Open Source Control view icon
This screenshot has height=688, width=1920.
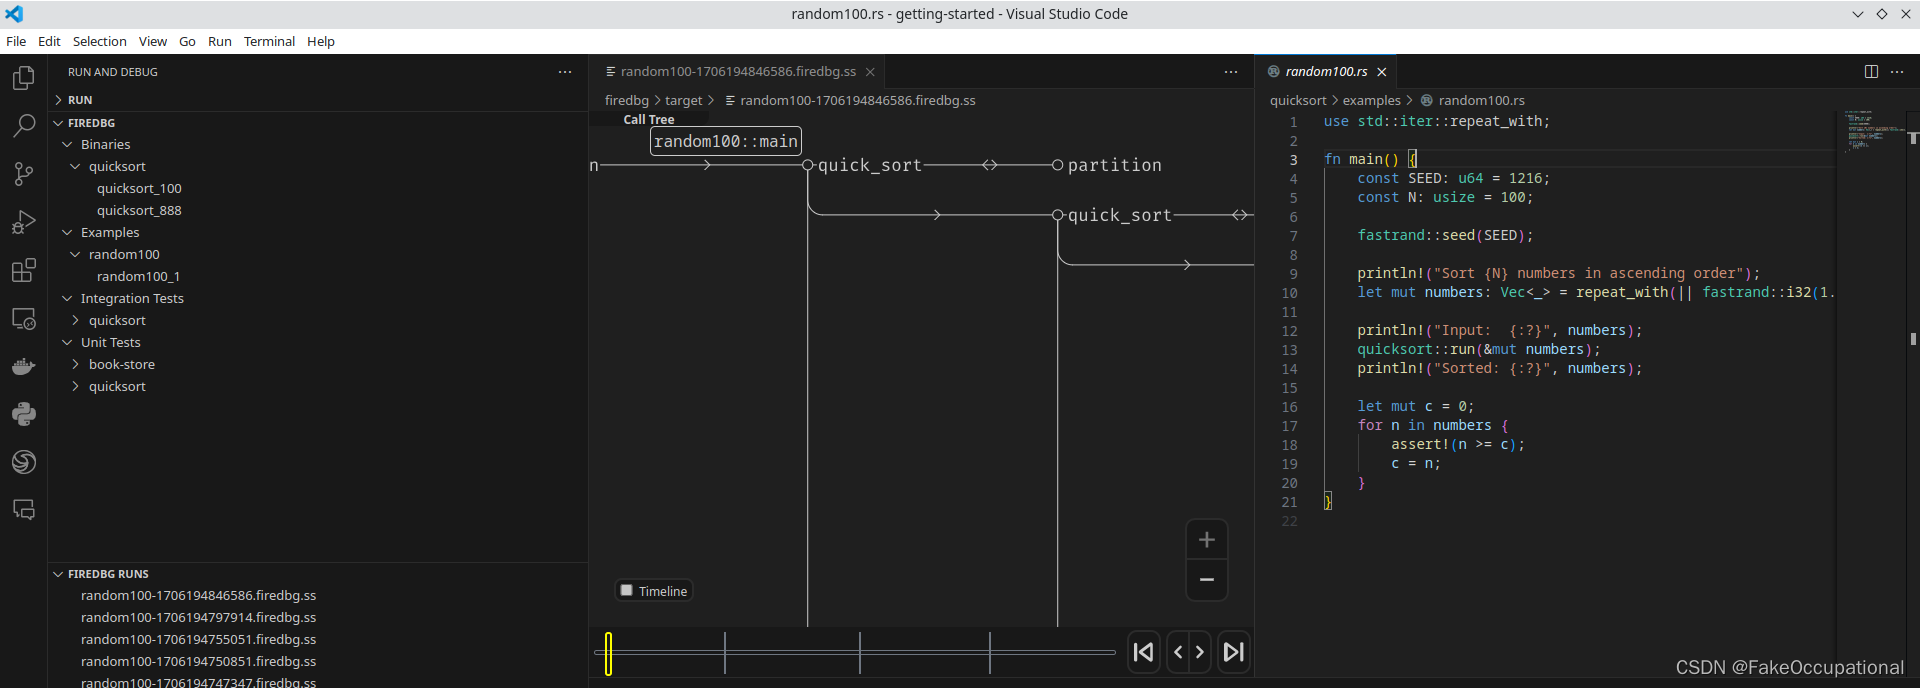click(24, 174)
